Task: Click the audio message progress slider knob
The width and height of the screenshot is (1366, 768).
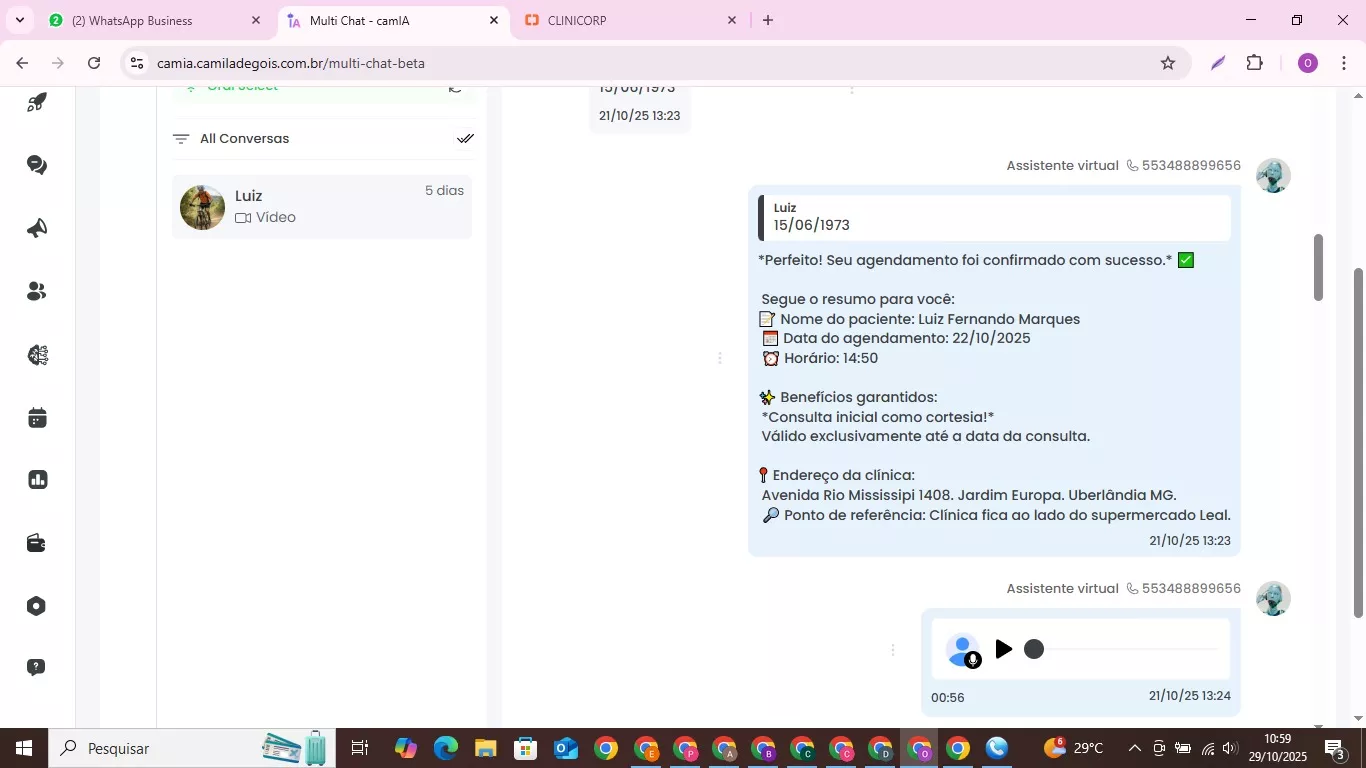Action: pyautogui.click(x=1034, y=650)
